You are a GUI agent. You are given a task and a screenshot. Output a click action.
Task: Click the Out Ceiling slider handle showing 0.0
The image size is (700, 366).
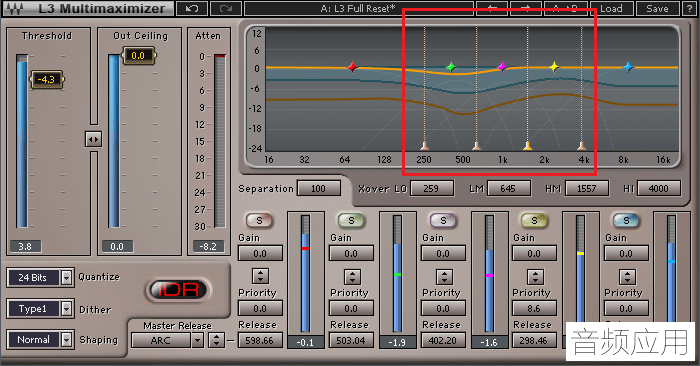[x=138, y=55]
